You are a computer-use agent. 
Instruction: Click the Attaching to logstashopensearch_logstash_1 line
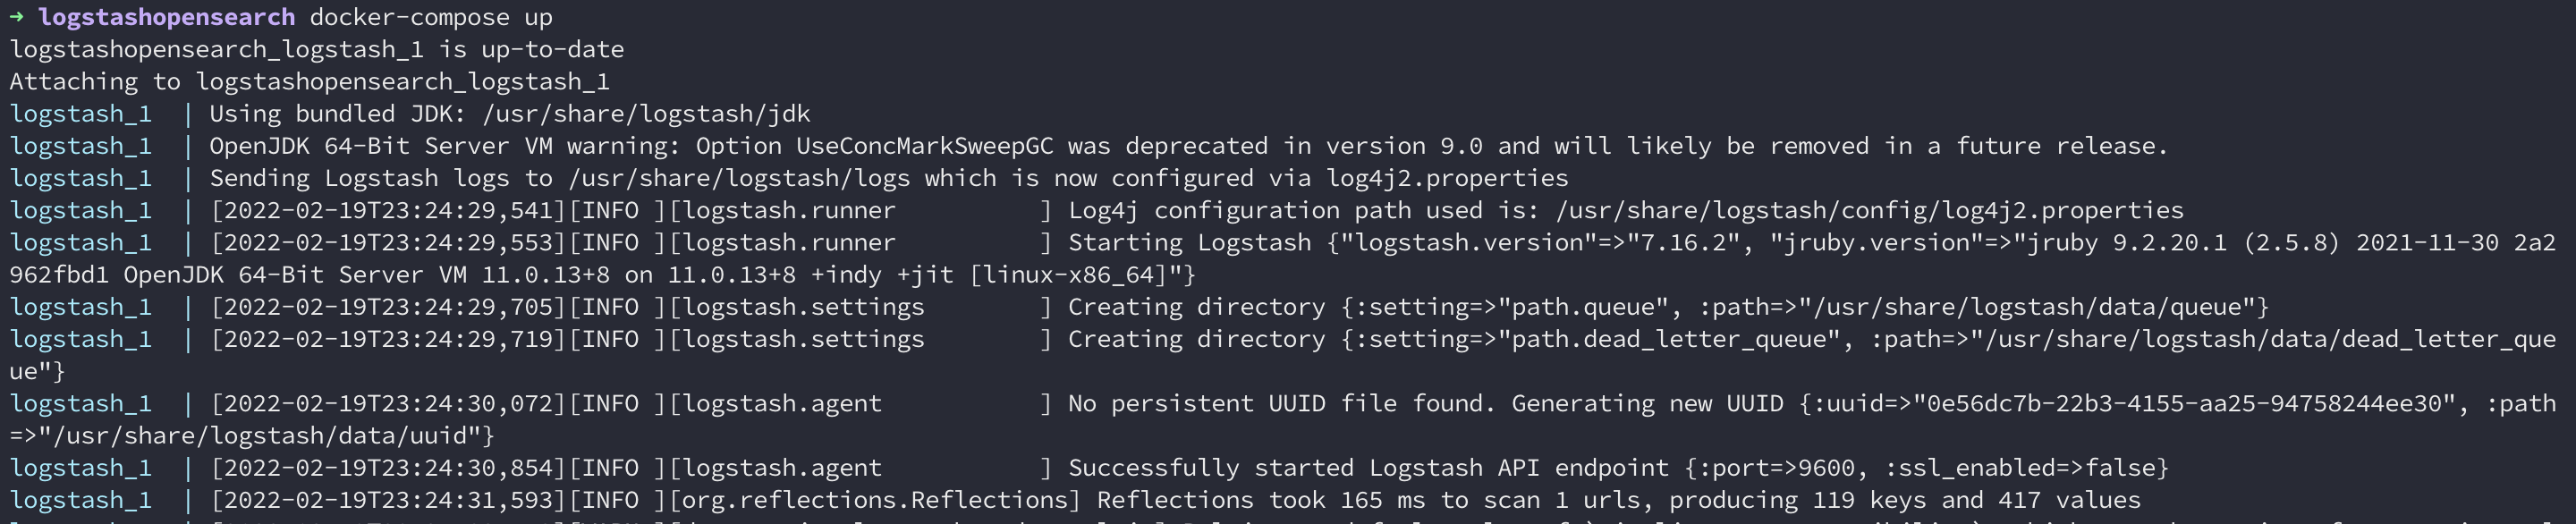point(309,82)
